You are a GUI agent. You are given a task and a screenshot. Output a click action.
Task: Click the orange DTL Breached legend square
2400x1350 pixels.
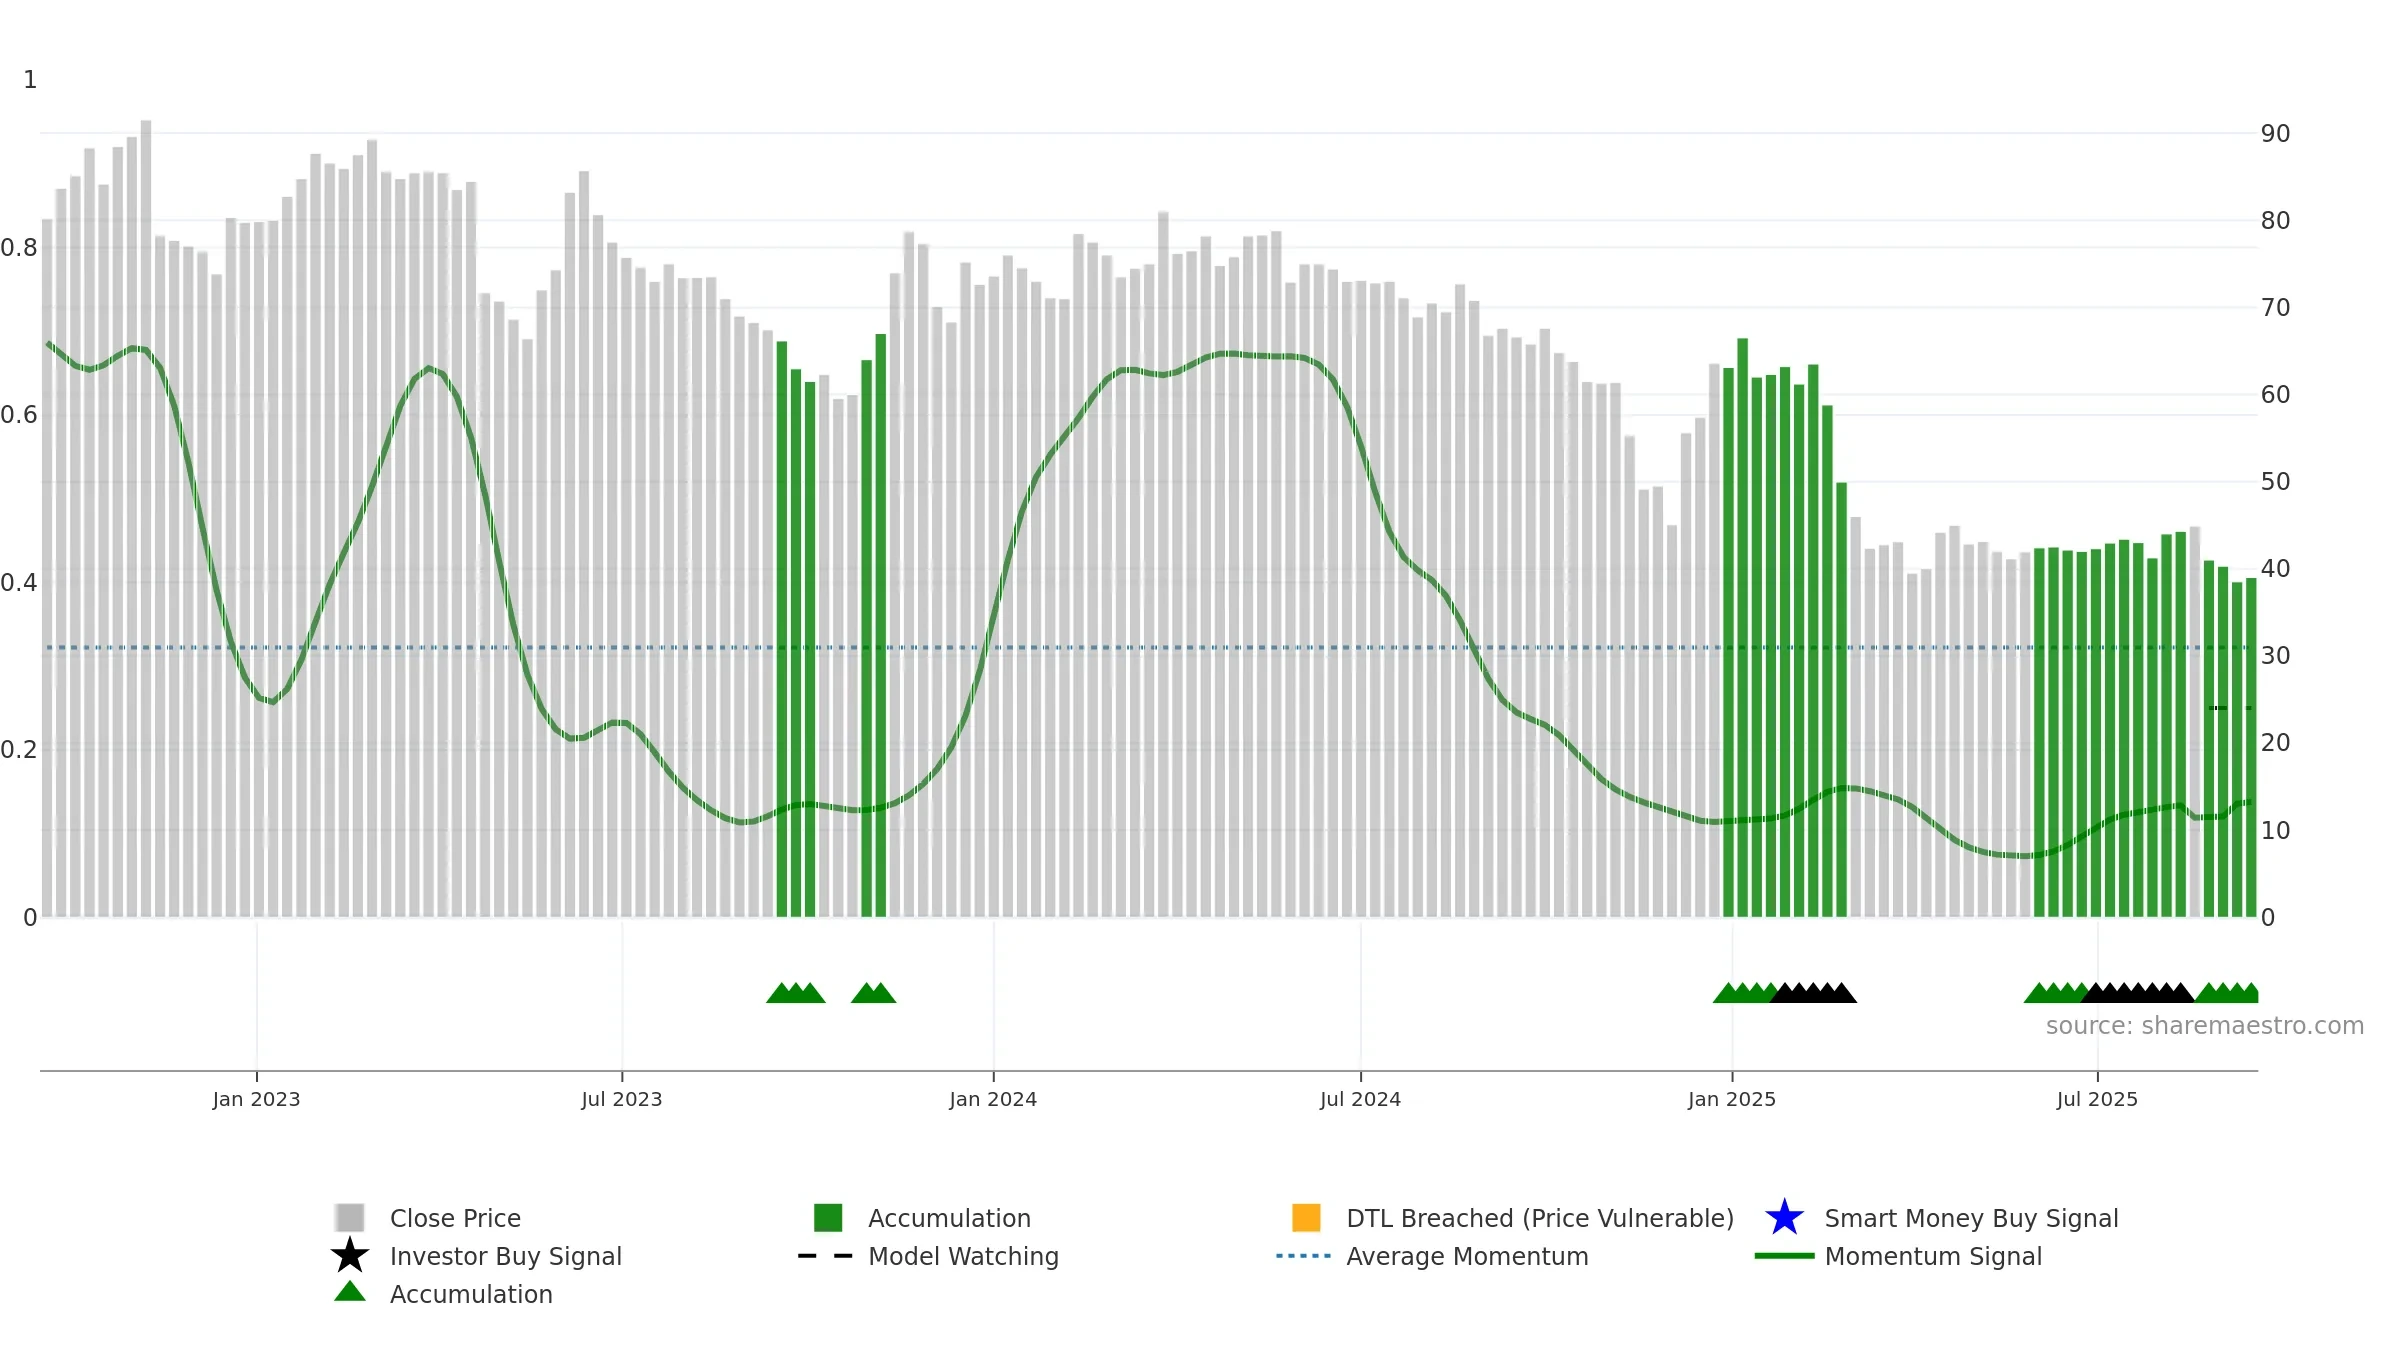pyautogui.click(x=1306, y=1217)
